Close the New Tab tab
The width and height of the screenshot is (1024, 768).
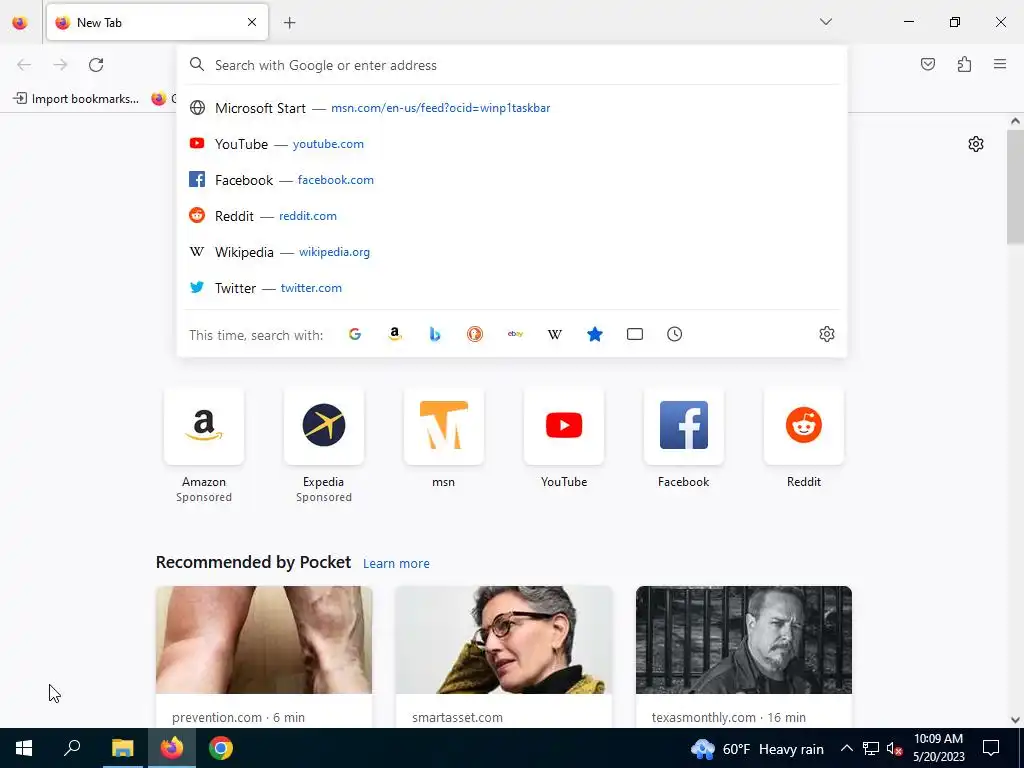[252, 23]
